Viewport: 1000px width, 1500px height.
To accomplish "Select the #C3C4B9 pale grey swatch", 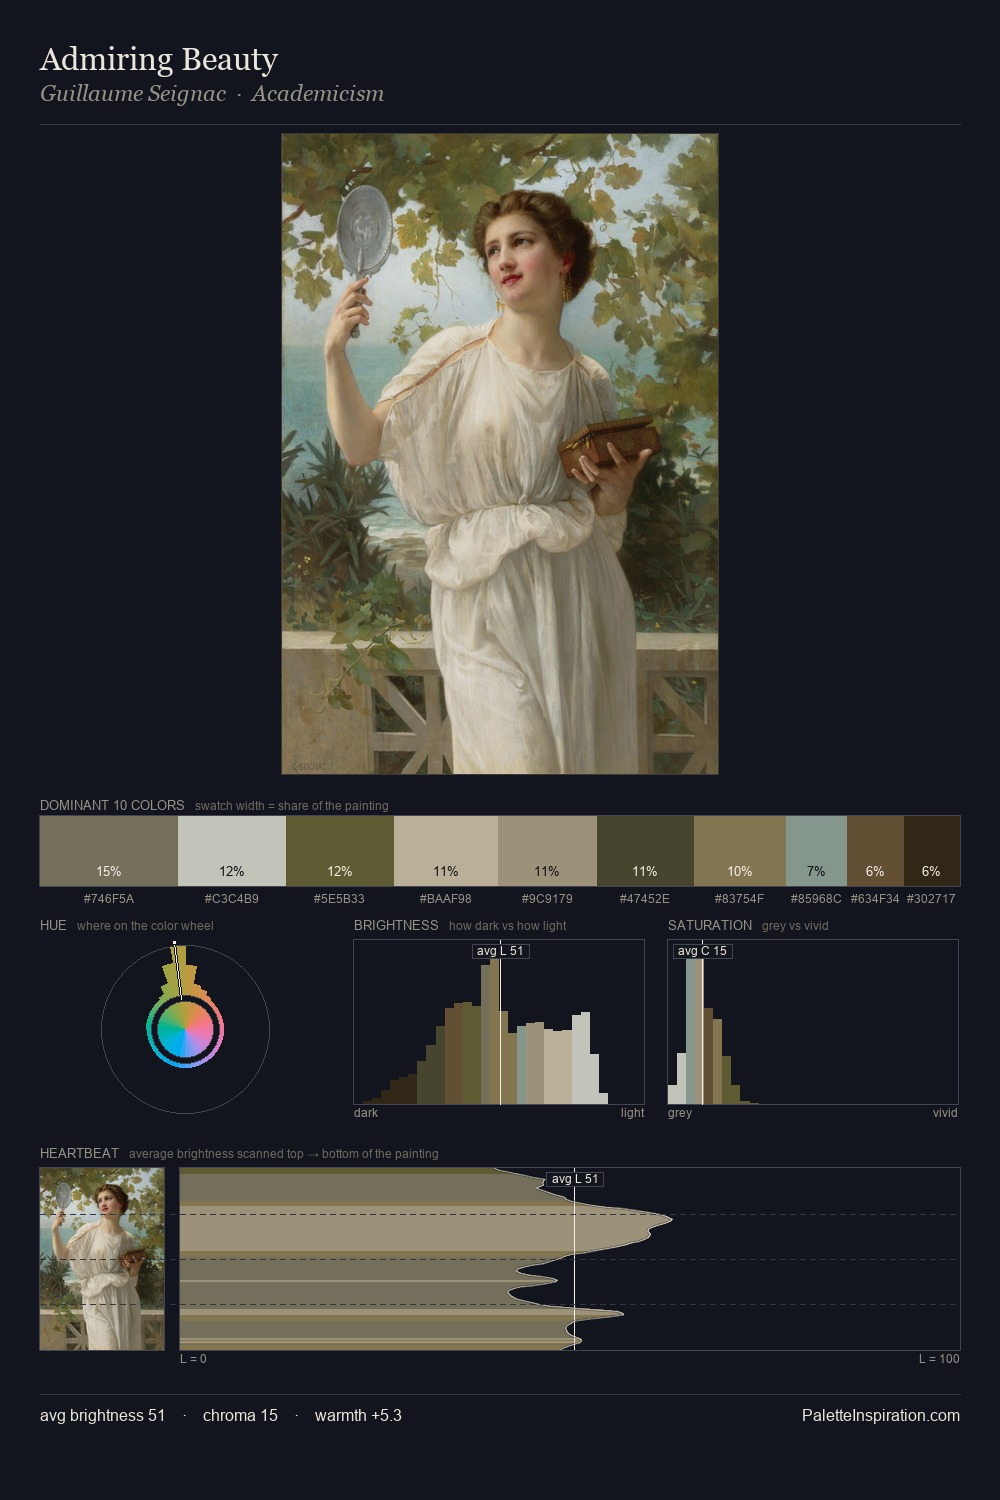I will click(232, 851).
